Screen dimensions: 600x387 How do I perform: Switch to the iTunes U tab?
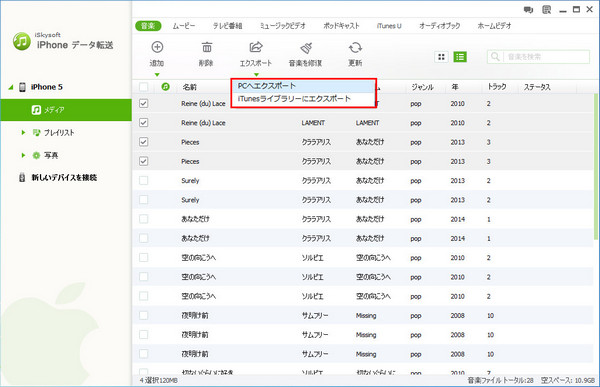click(389, 26)
